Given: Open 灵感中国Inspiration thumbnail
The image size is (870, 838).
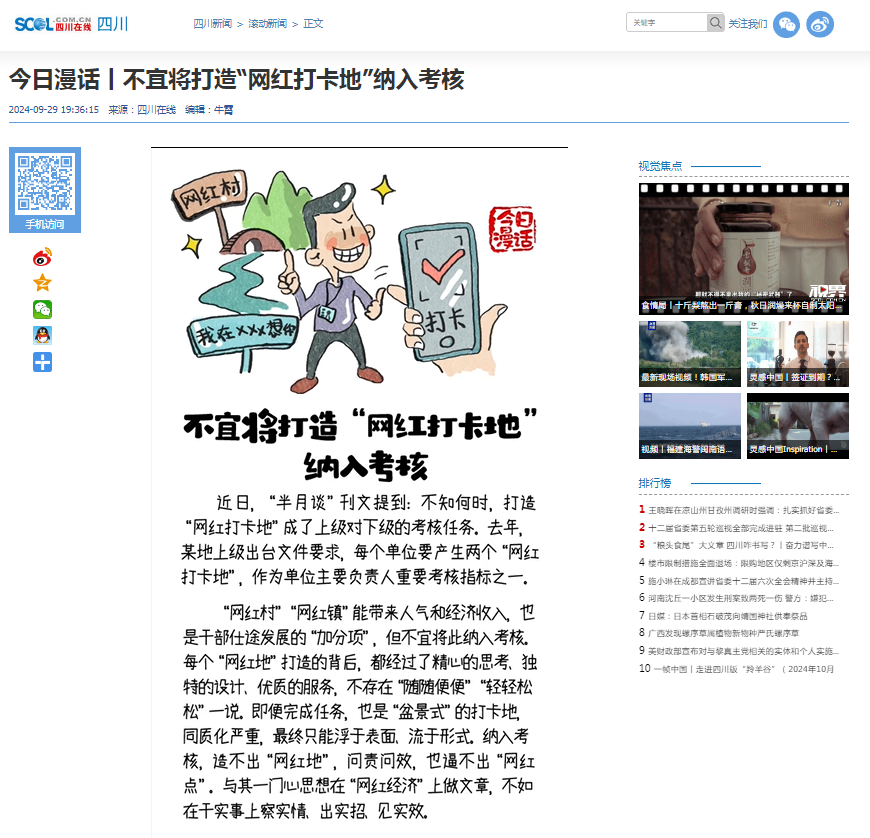Looking at the screenshot, I should click(798, 426).
